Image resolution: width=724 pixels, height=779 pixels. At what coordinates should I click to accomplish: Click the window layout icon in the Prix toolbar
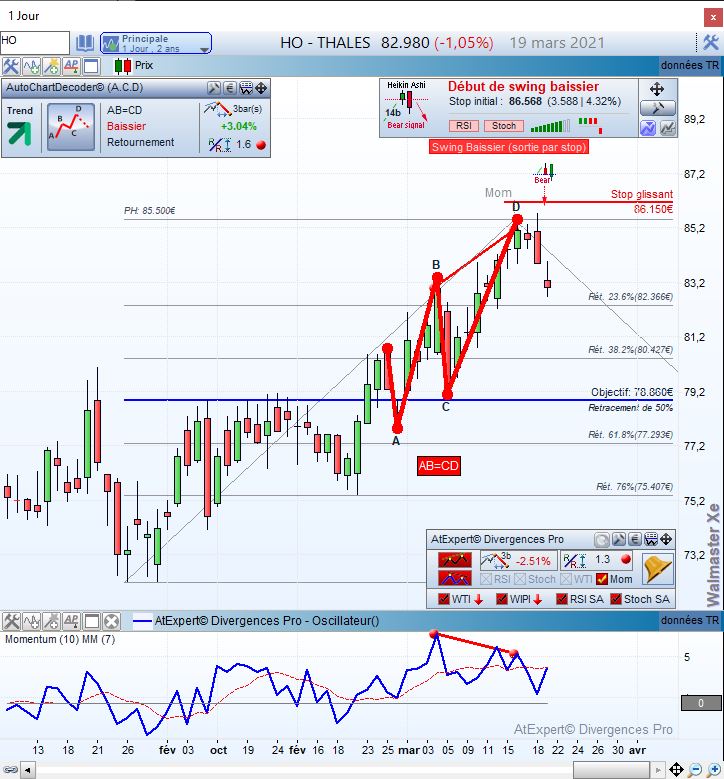91,66
